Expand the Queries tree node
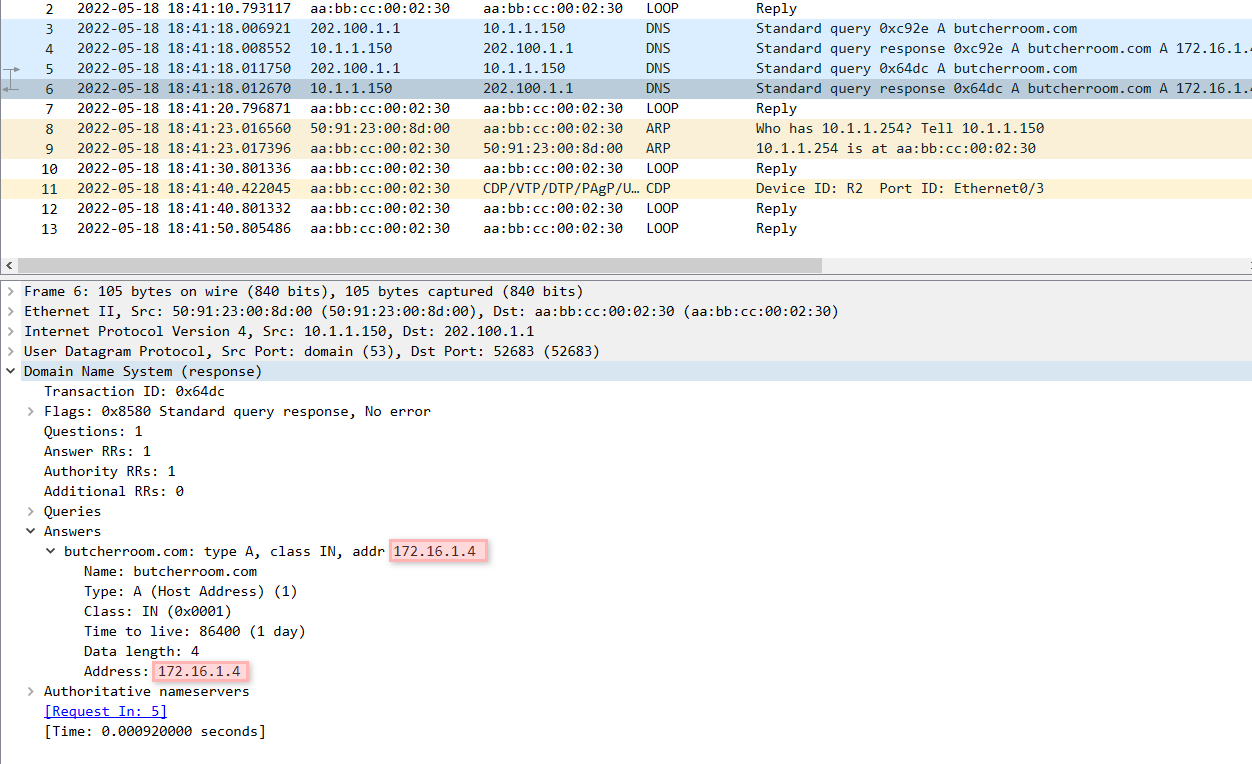This screenshot has width=1252, height=764. click(x=31, y=511)
